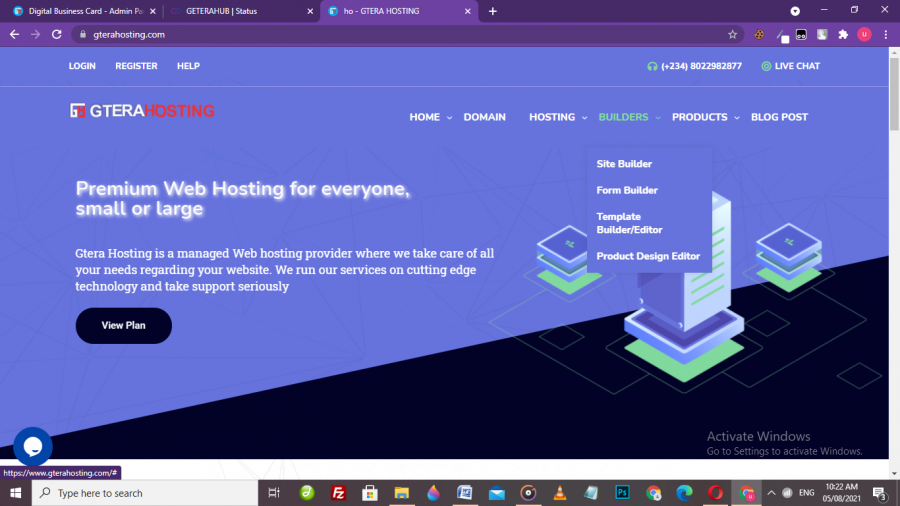Open the DOMAIN nav item
Screen dimensions: 900x506
(484, 117)
